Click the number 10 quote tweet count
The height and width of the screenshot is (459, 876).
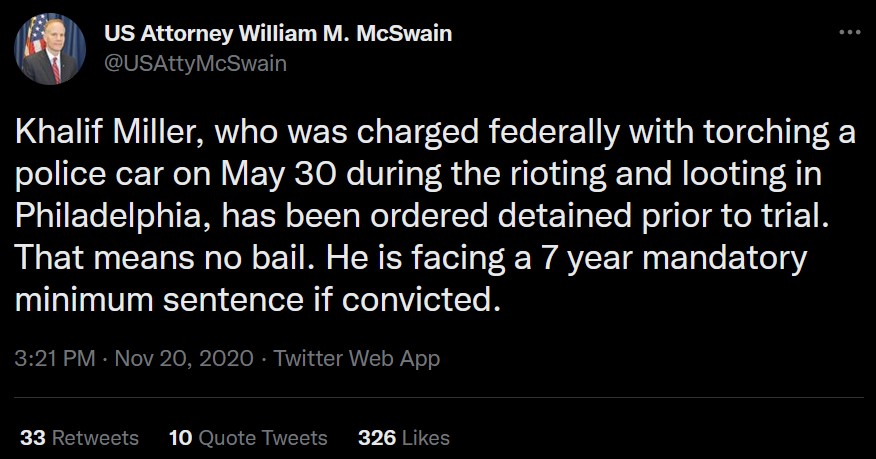pyautogui.click(x=181, y=438)
